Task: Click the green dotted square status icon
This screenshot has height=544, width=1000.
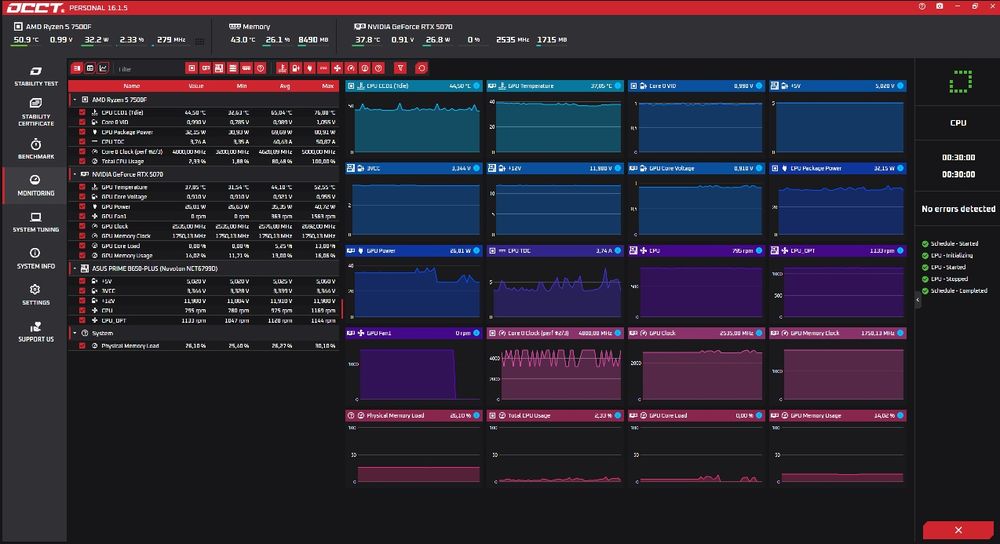Action: click(960, 82)
